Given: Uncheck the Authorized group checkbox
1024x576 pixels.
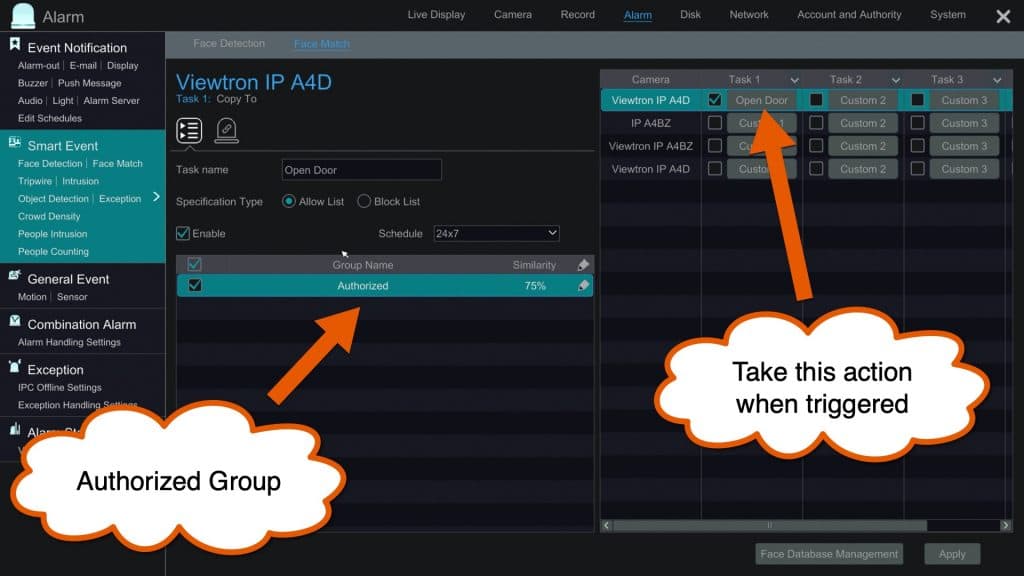Looking at the screenshot, I should (194, 285).
